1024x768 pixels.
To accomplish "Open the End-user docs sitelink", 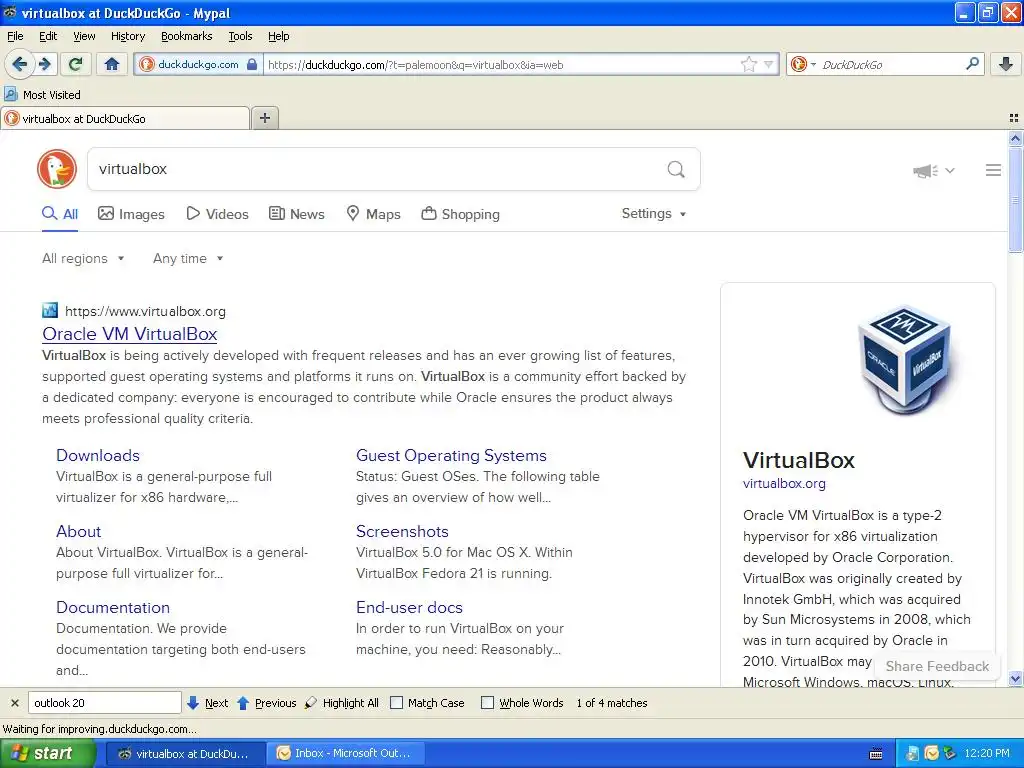I will [x=409, y=607].
